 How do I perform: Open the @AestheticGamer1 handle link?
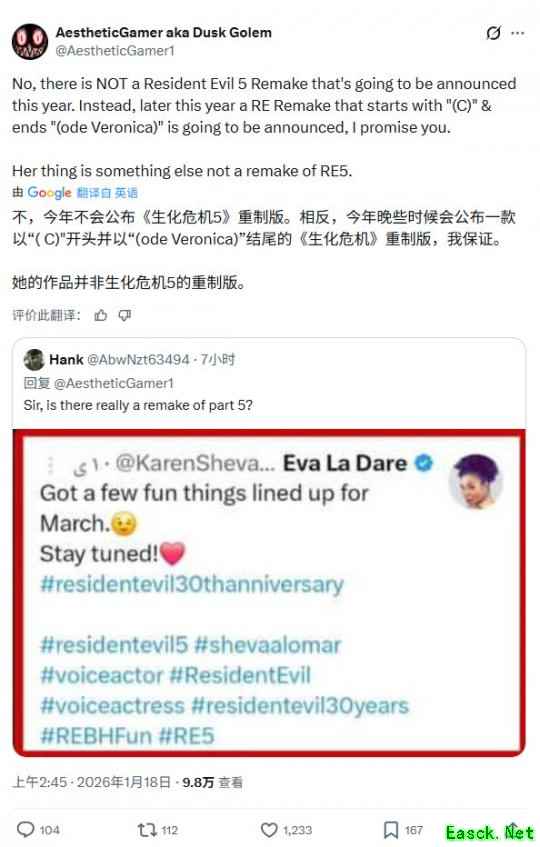115,51
